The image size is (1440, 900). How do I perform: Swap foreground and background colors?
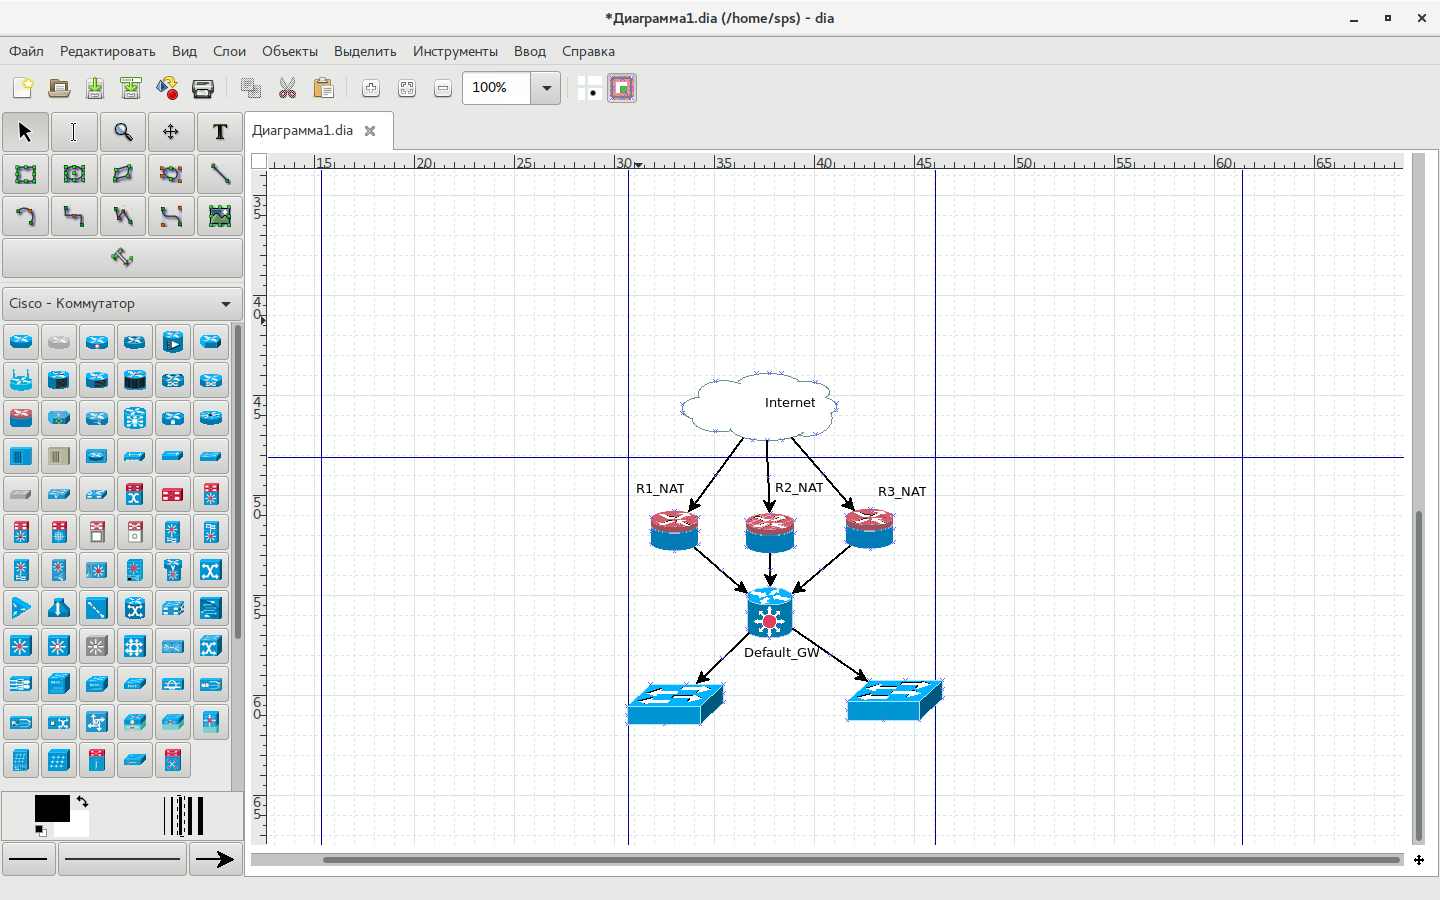tap(82, 802)
